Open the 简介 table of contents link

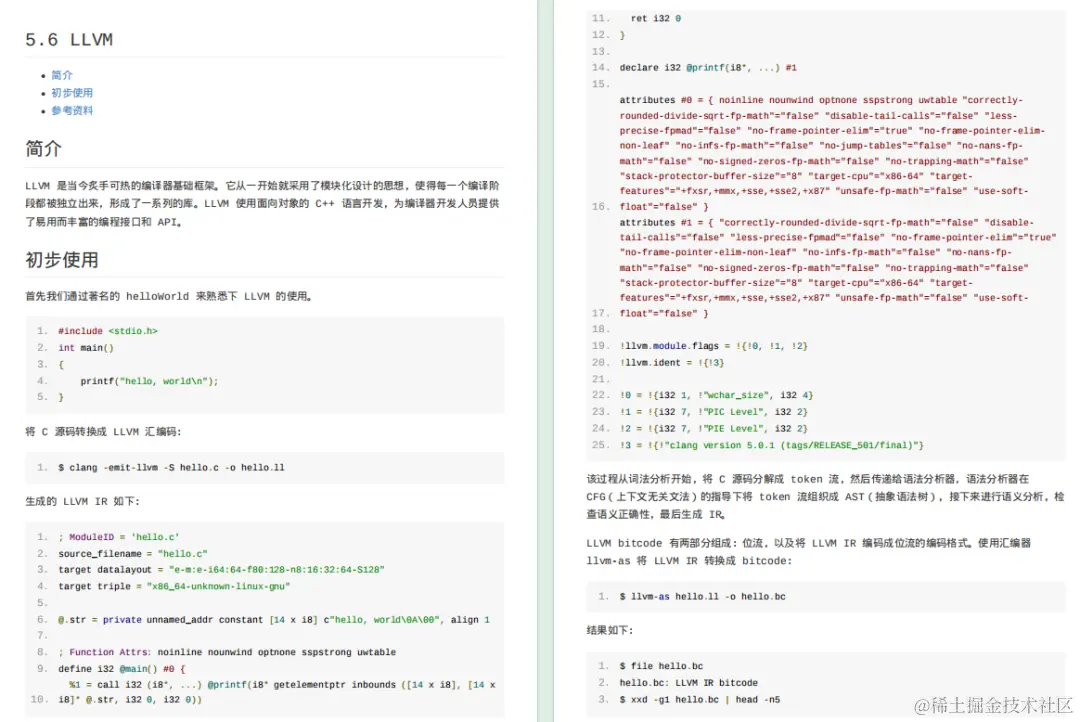(x=61, y=75)
